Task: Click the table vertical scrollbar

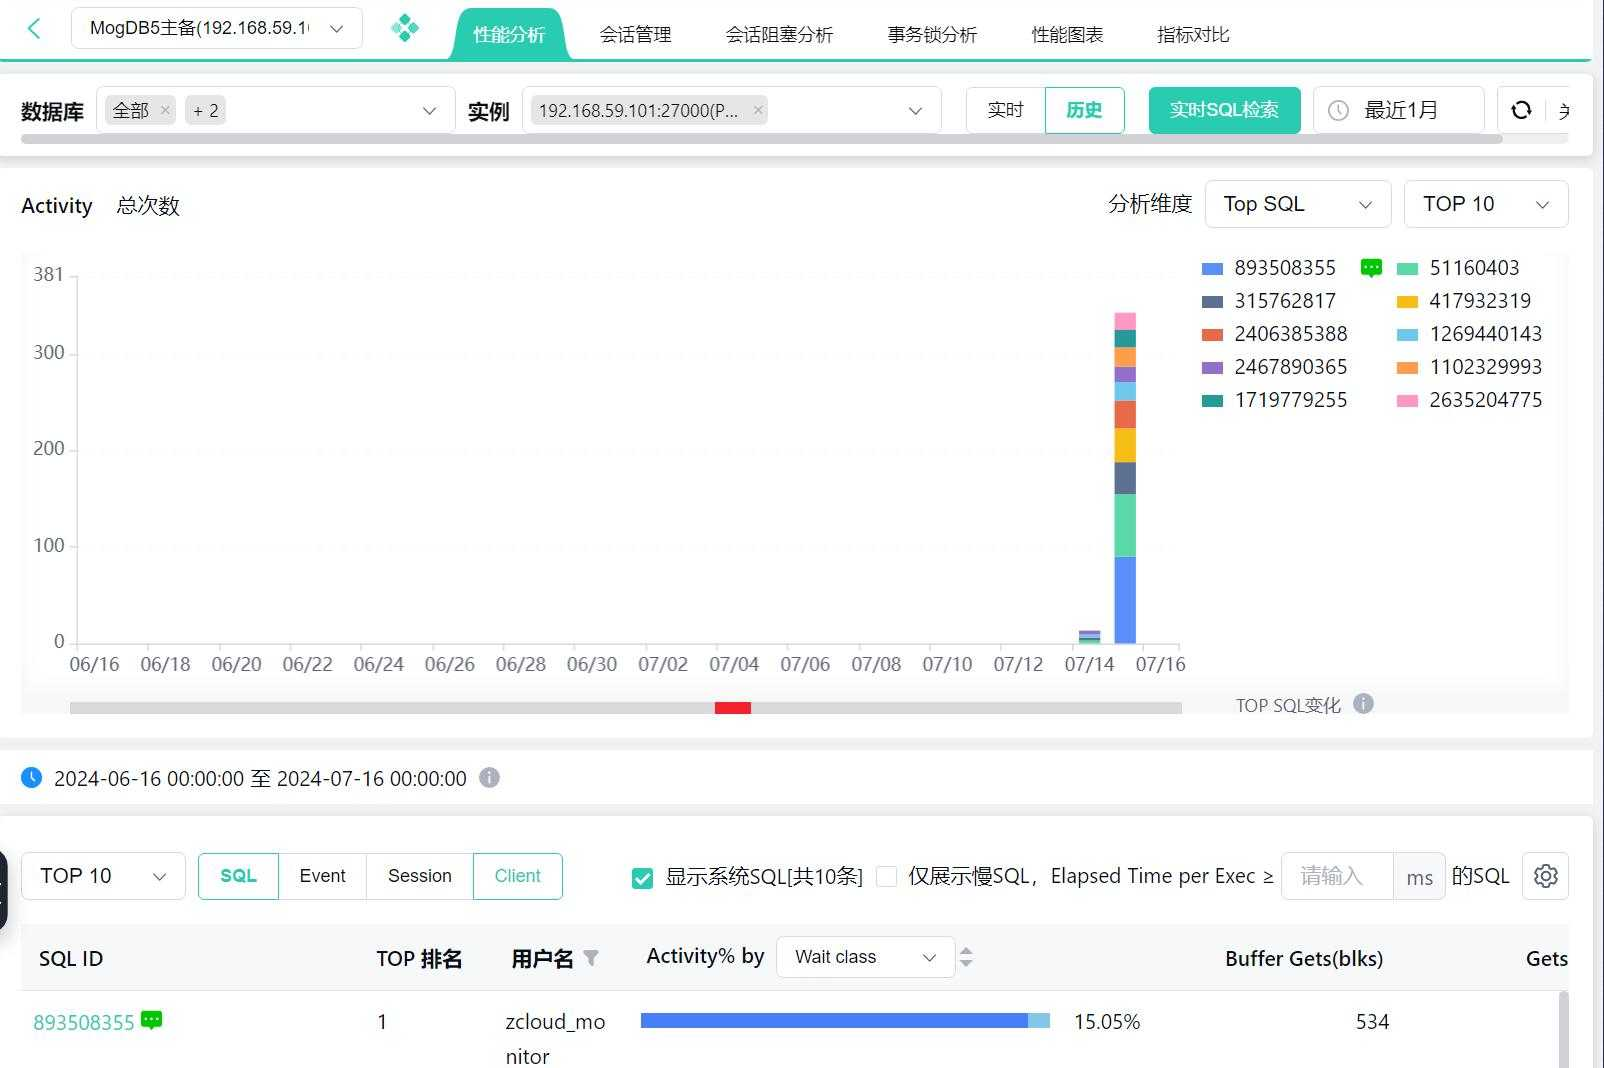Action: 1563,1029
